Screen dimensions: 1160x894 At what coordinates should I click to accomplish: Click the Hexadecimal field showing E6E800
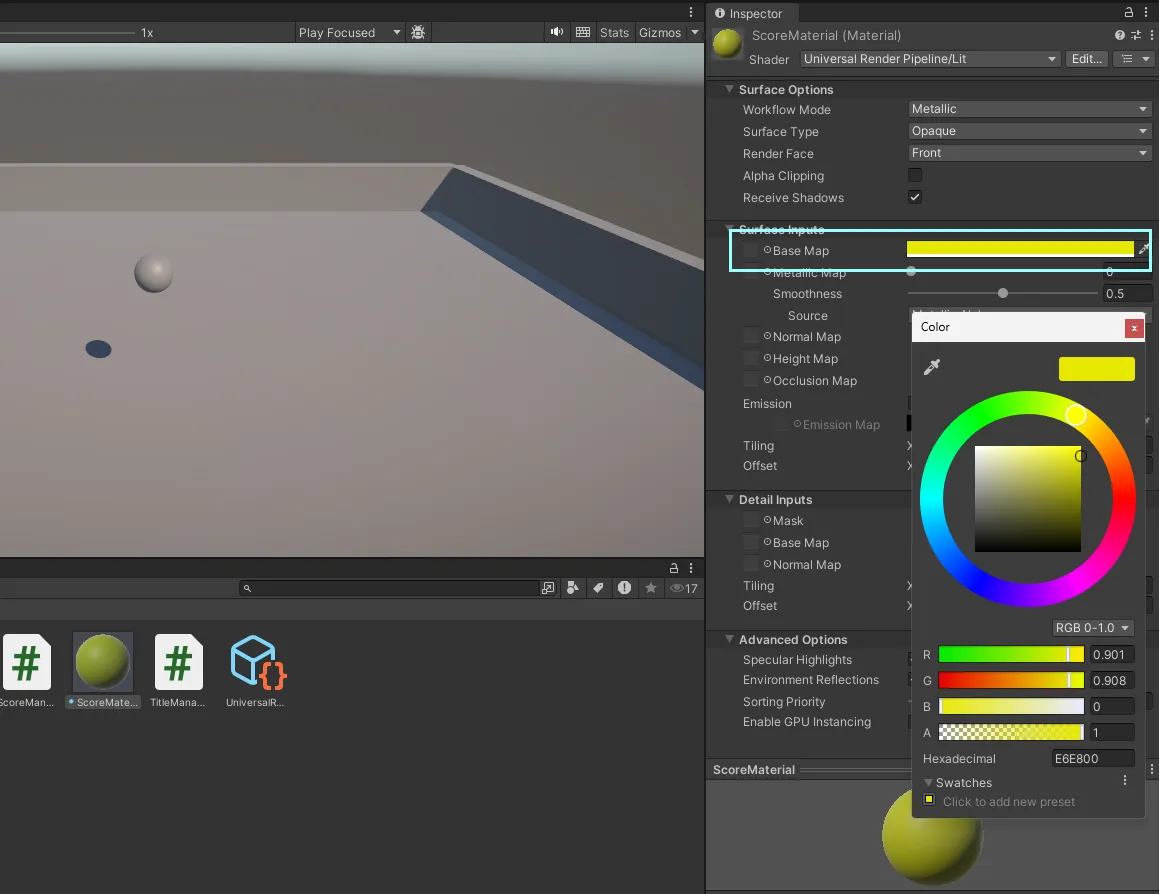1092,759
